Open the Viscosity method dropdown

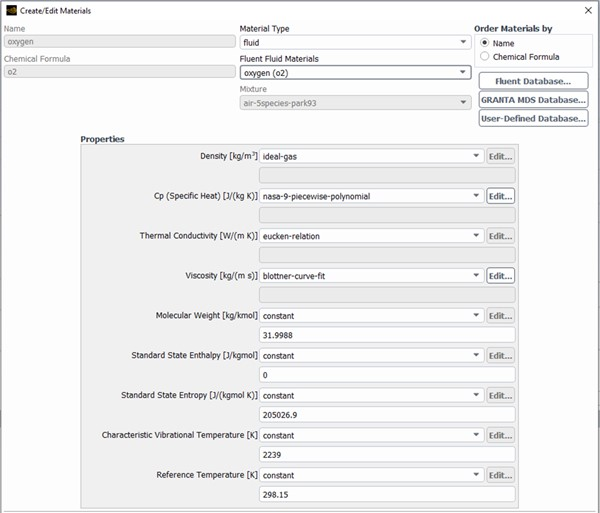coord(371,276)
